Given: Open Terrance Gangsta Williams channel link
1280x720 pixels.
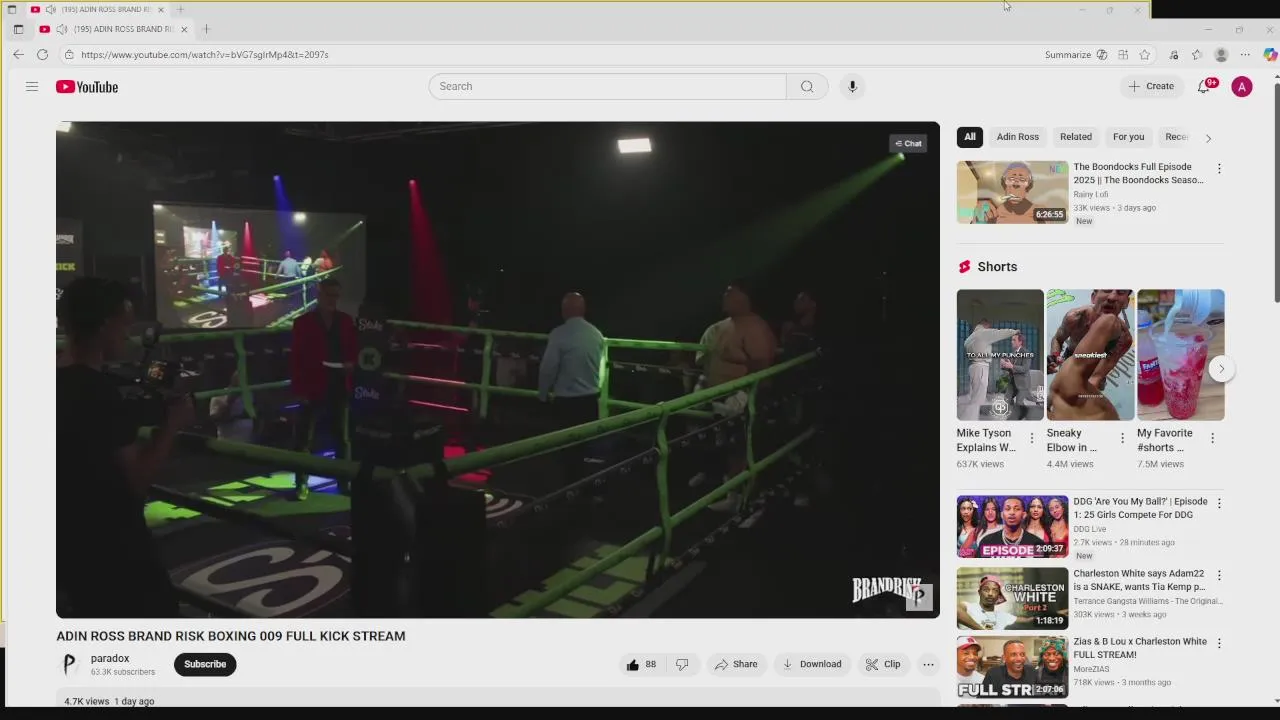Looking at the screenshot, I should coord(1148,601).
